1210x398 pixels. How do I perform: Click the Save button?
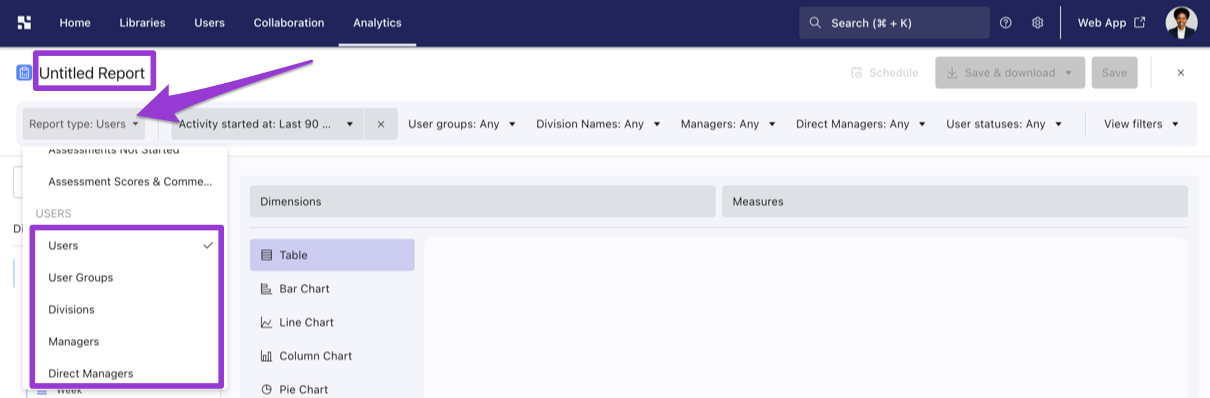pyautogui.click(x=1114, y=73)
